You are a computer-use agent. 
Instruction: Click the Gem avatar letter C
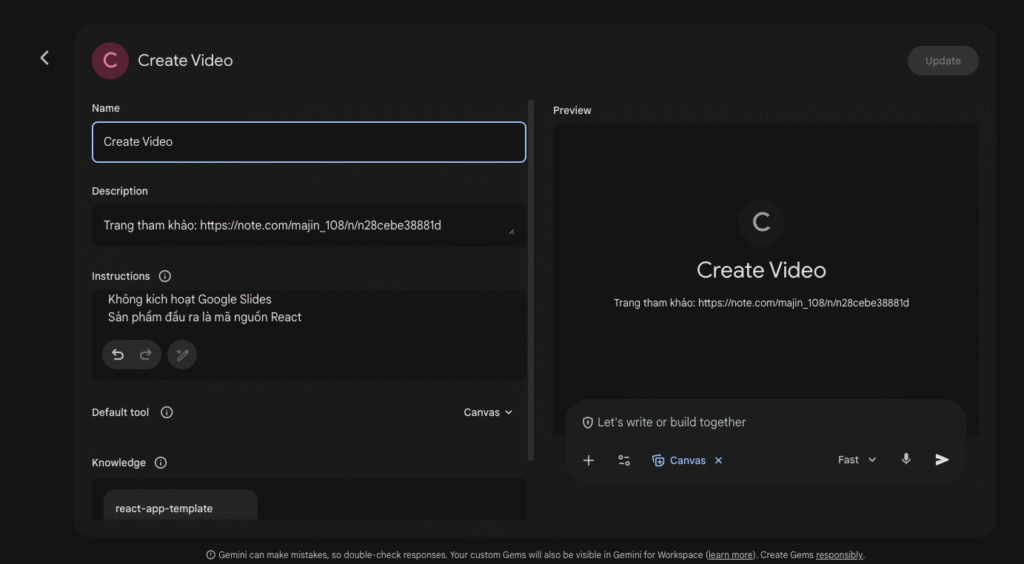(x=110, y=60)
